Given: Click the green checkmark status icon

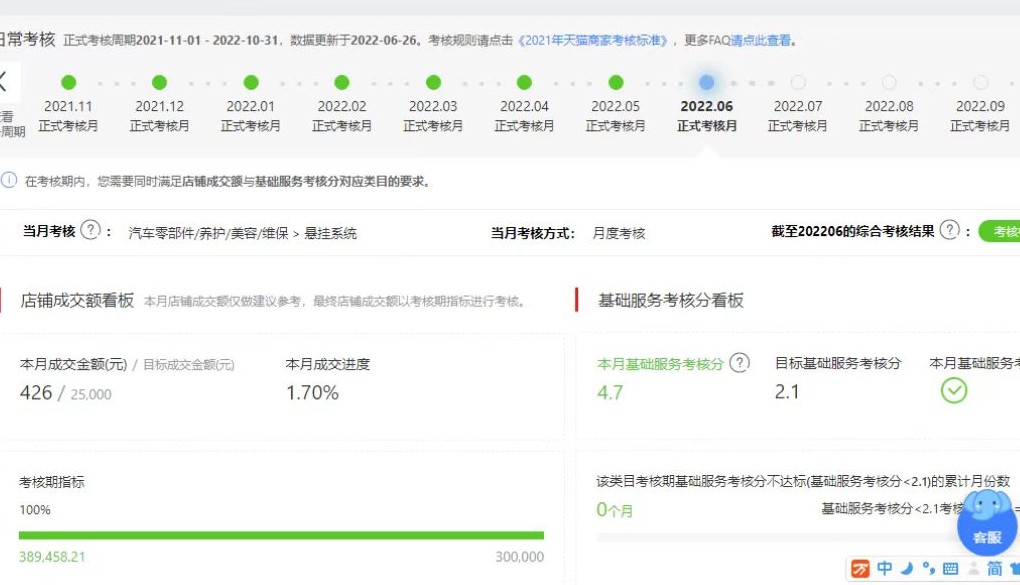Looking at the screenshot, I should [x=954, y=390].
